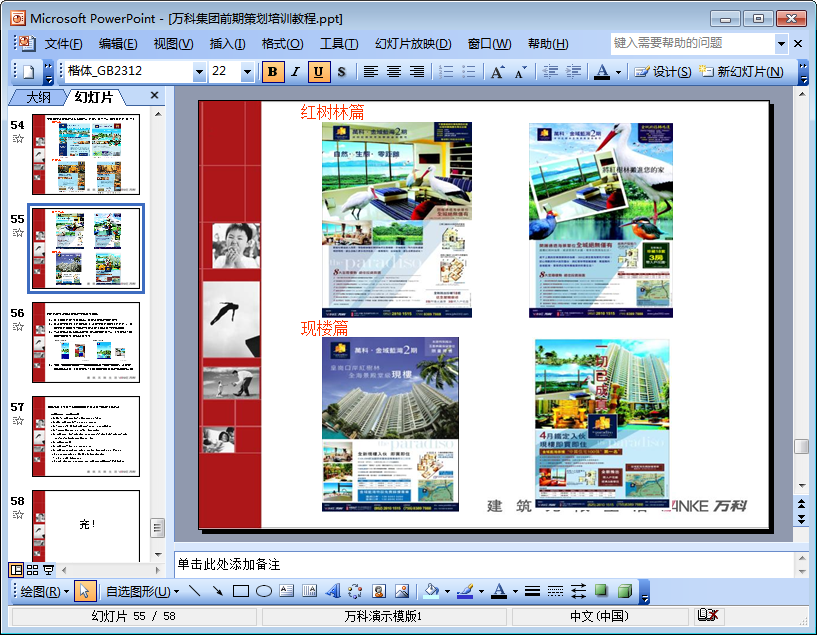Align text right
The image size is (817, 635).
(x=416, y=71)
